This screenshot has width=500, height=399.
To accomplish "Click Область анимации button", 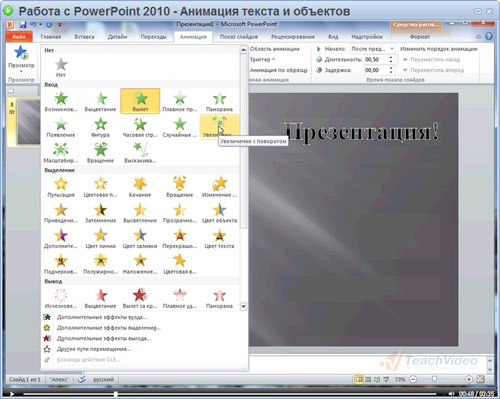I will coord(275,49).
